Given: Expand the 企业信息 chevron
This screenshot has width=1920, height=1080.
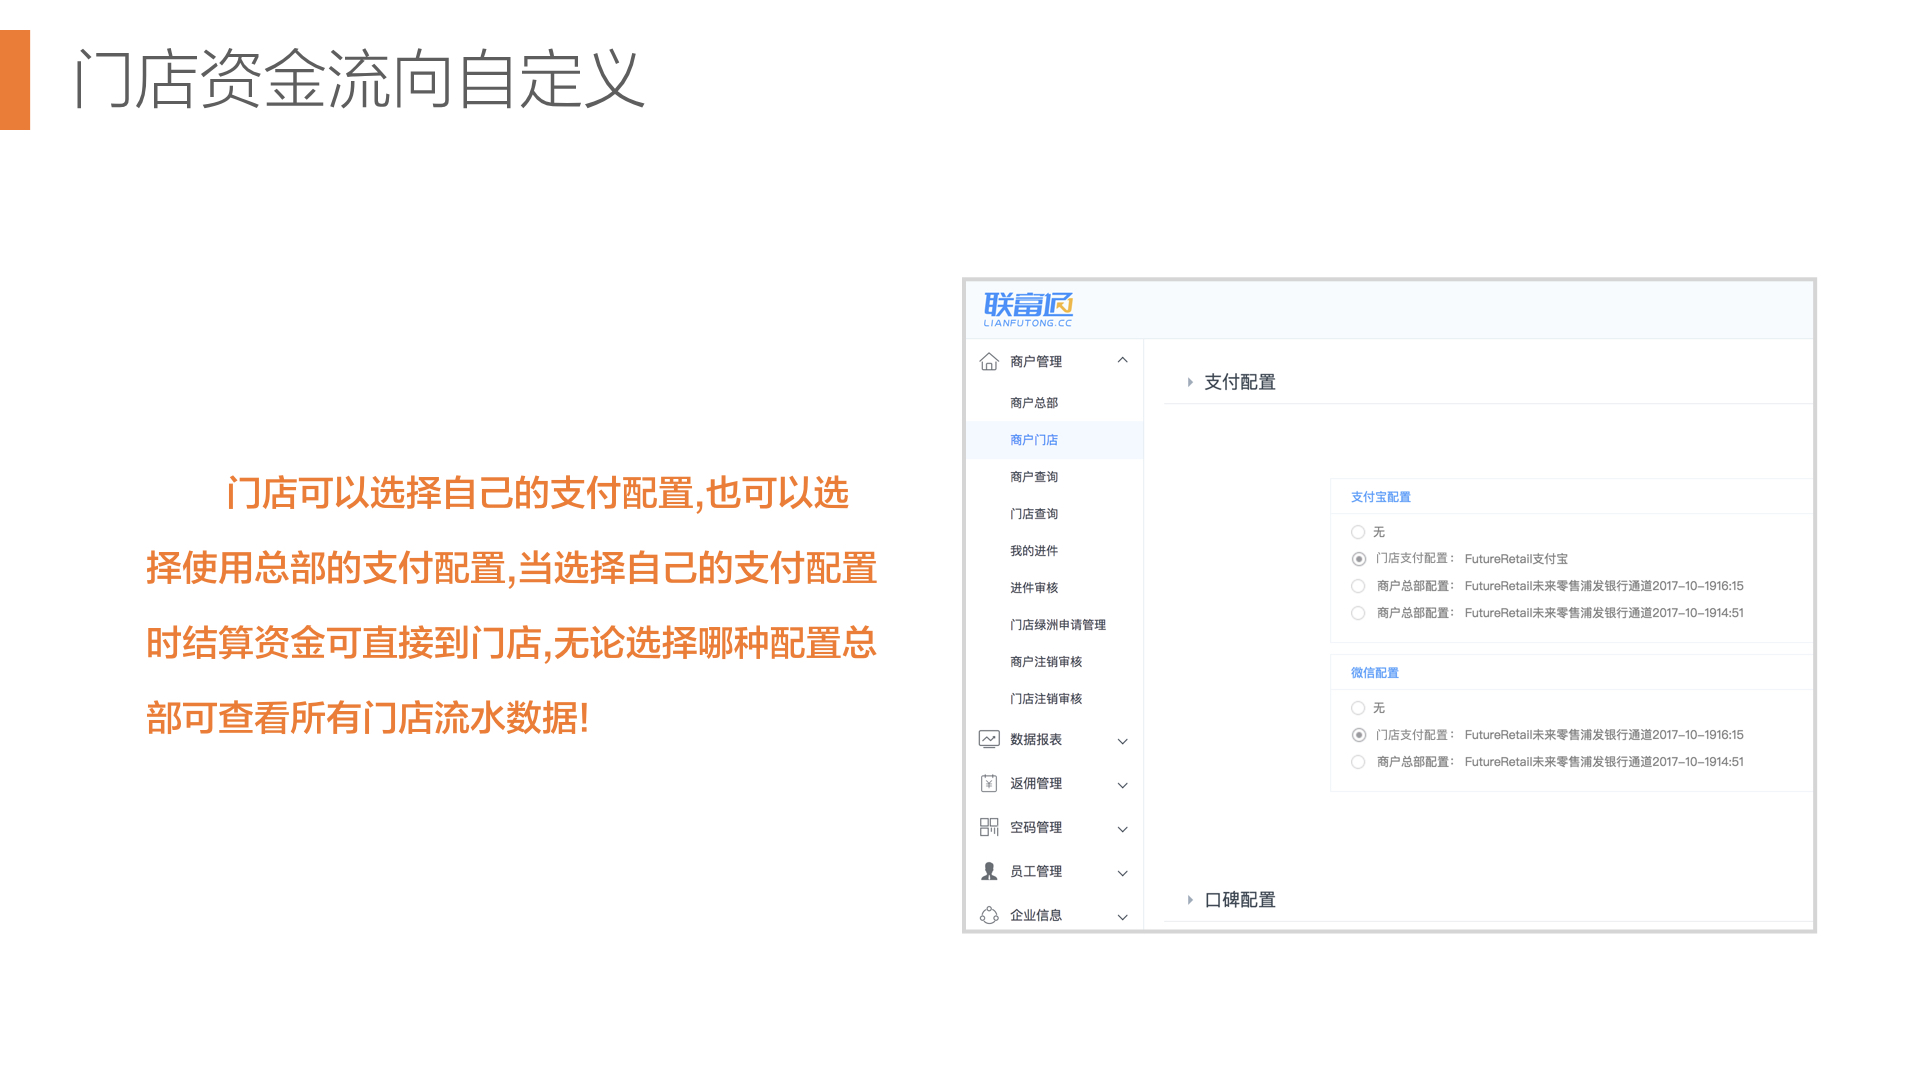Looking at the screenshot, I should point(1122,917).
